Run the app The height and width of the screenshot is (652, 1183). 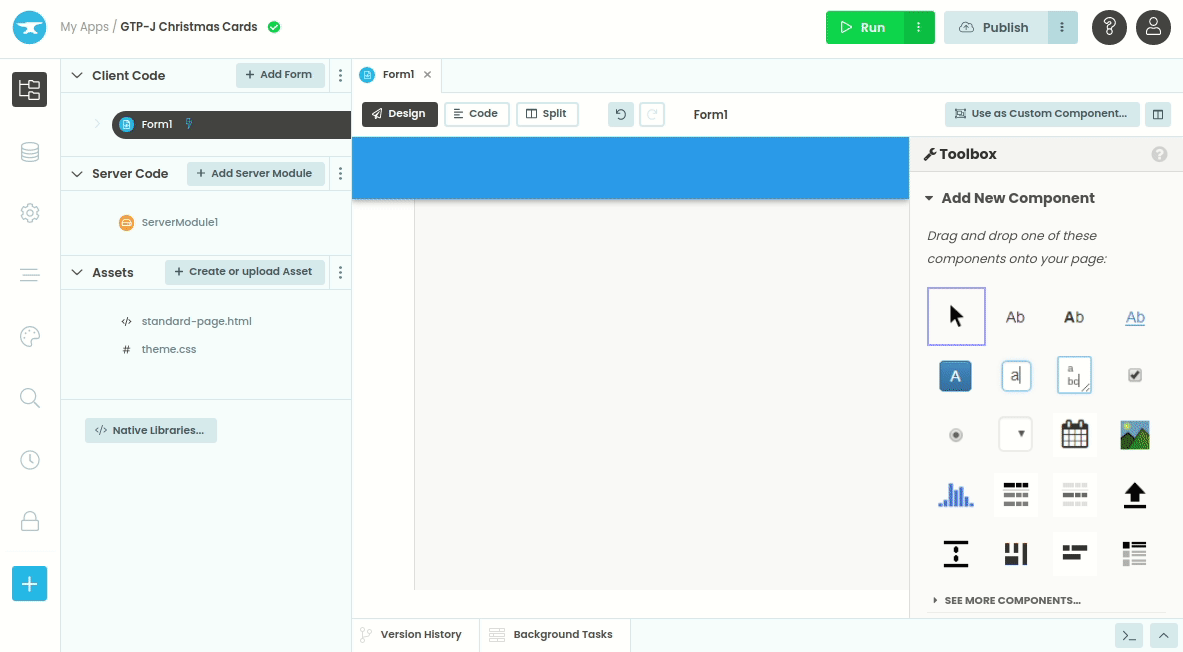[864, 28]
